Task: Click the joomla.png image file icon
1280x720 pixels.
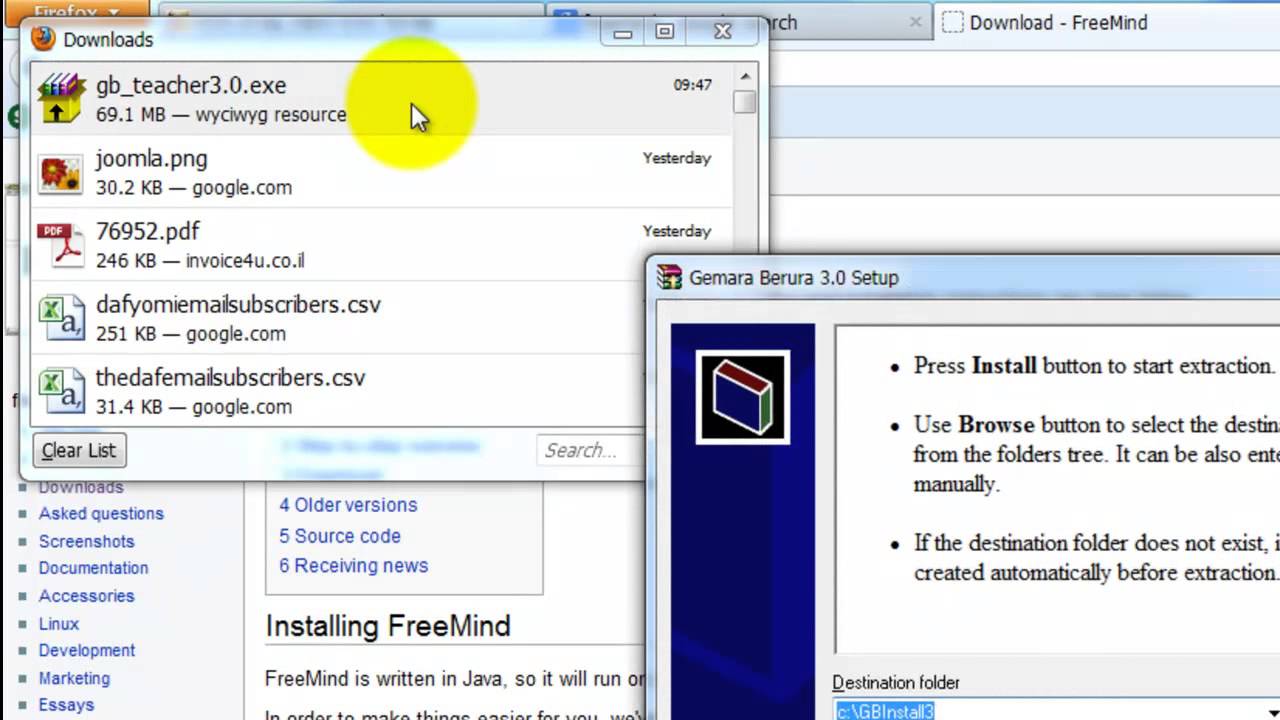Action: tap(61, 173)
